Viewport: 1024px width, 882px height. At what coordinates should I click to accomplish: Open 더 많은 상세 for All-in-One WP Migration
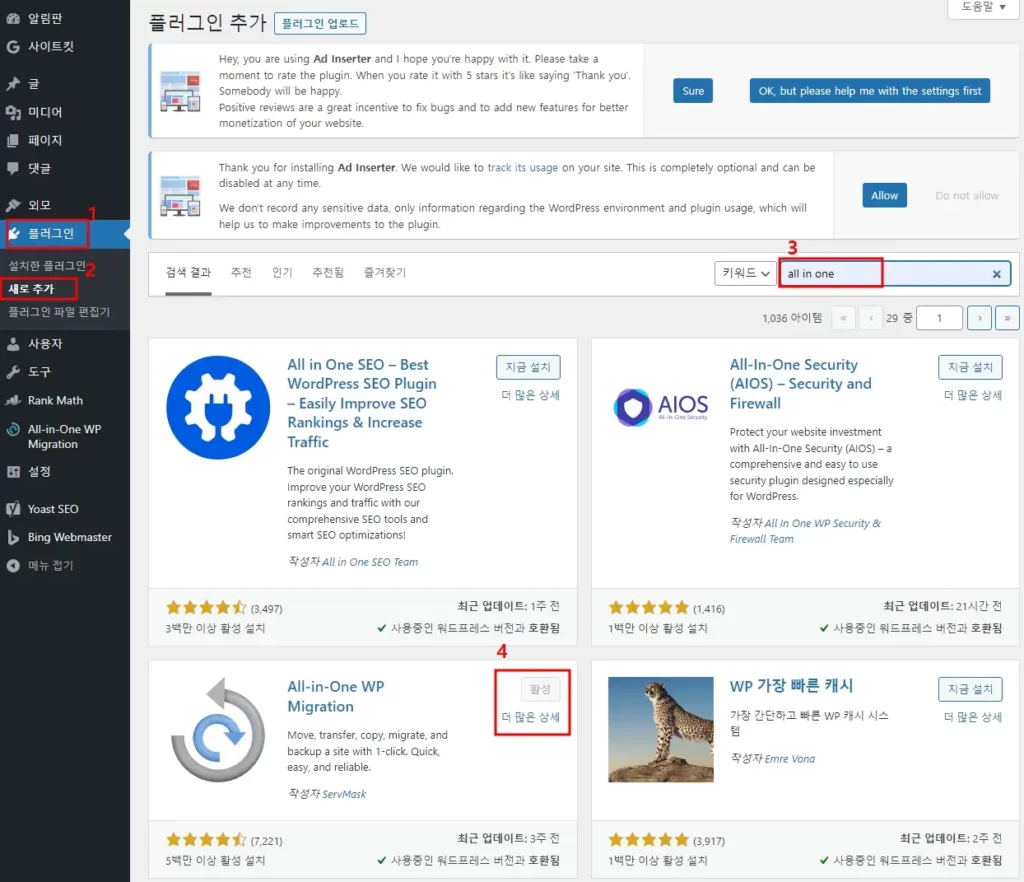(530, 717)
